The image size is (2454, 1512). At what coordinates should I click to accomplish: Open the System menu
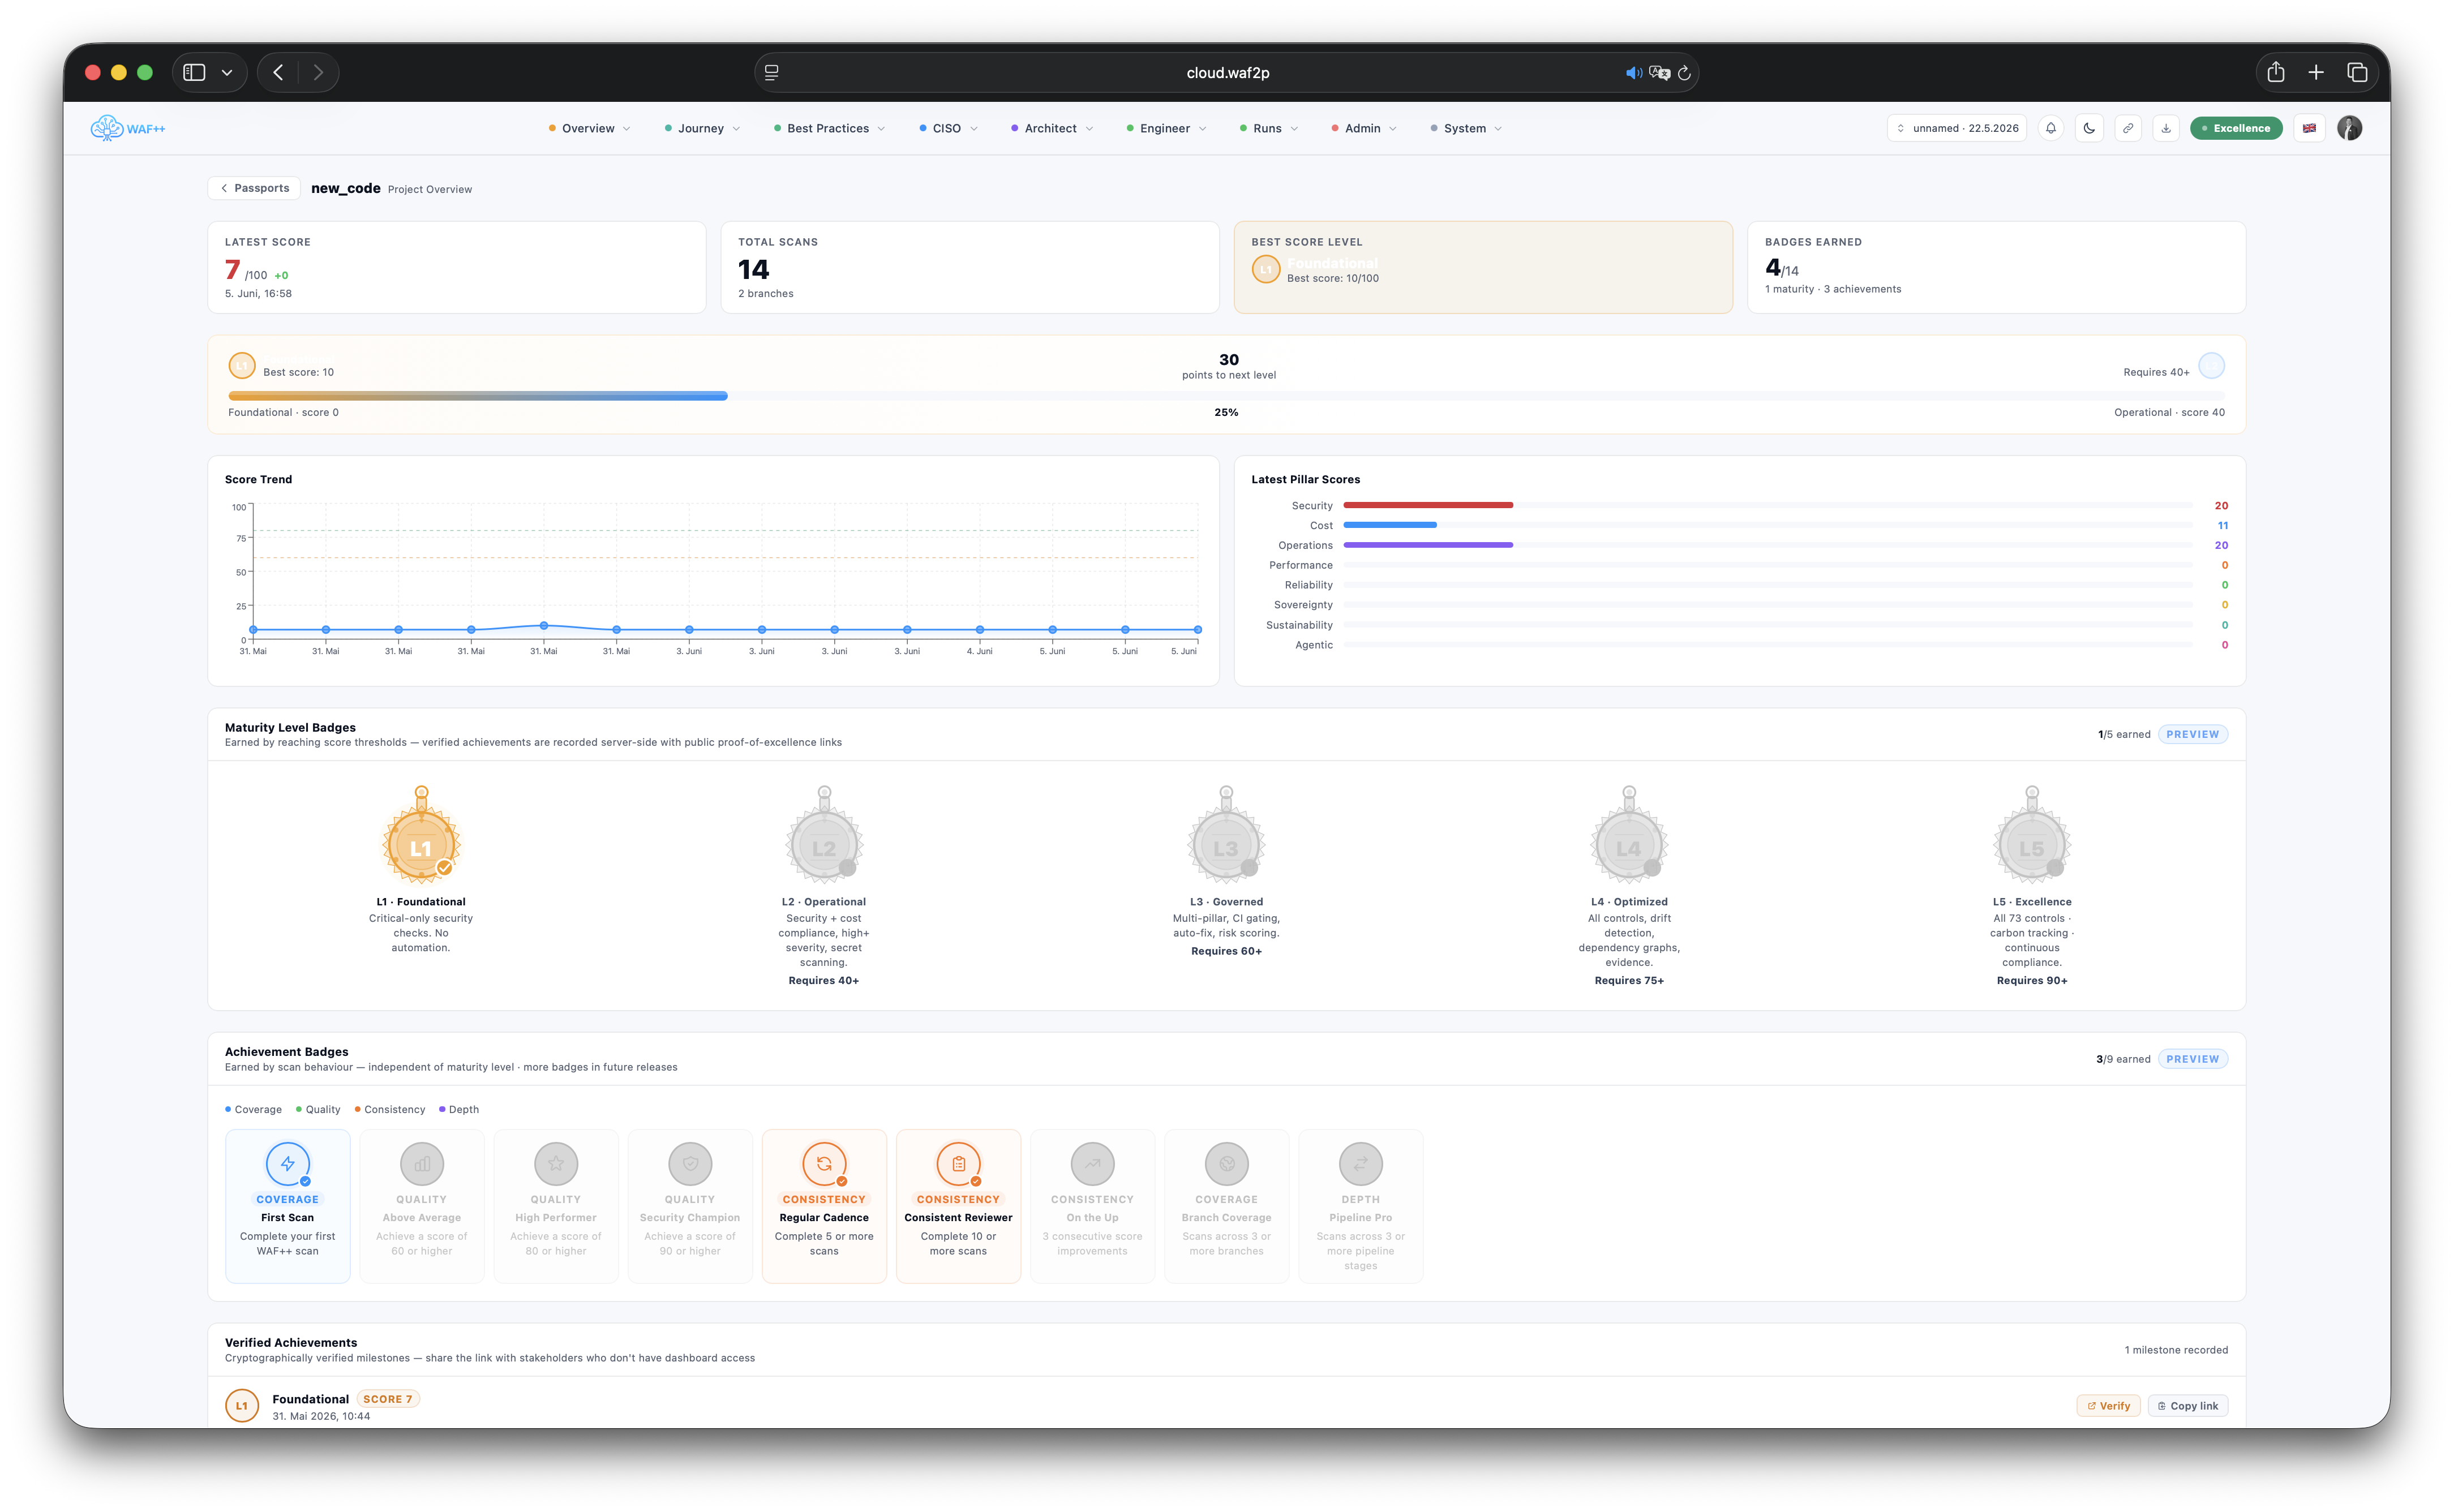1466,128
